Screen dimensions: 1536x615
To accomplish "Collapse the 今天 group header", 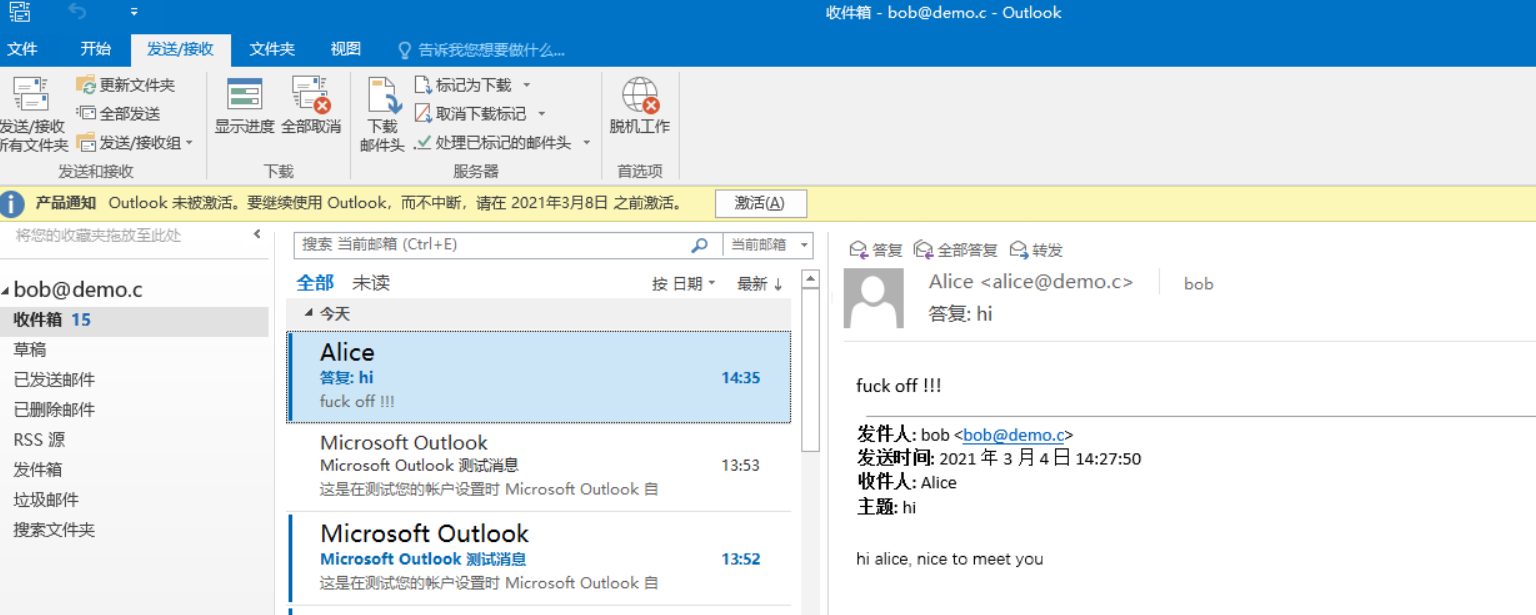I will 309,314.
